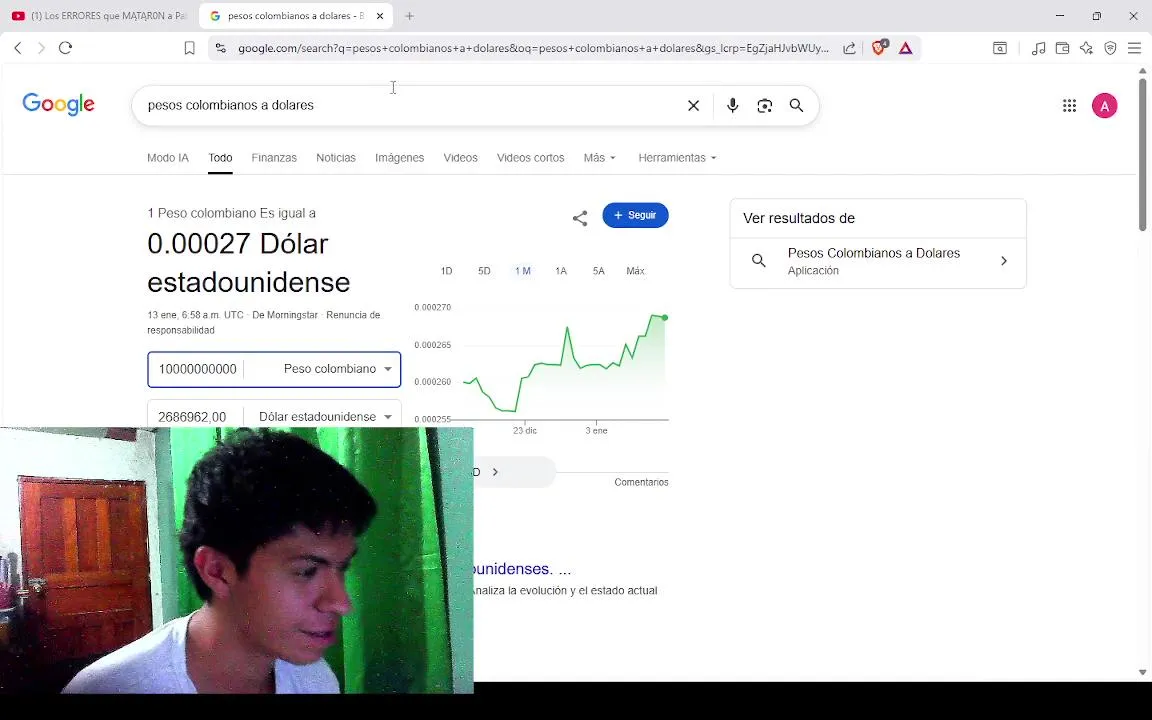The height and width of the screenshot is (720, 1152).
Task: Click the '0.00027 Dólar estadounidense' result text
Action: click(248, 262)
